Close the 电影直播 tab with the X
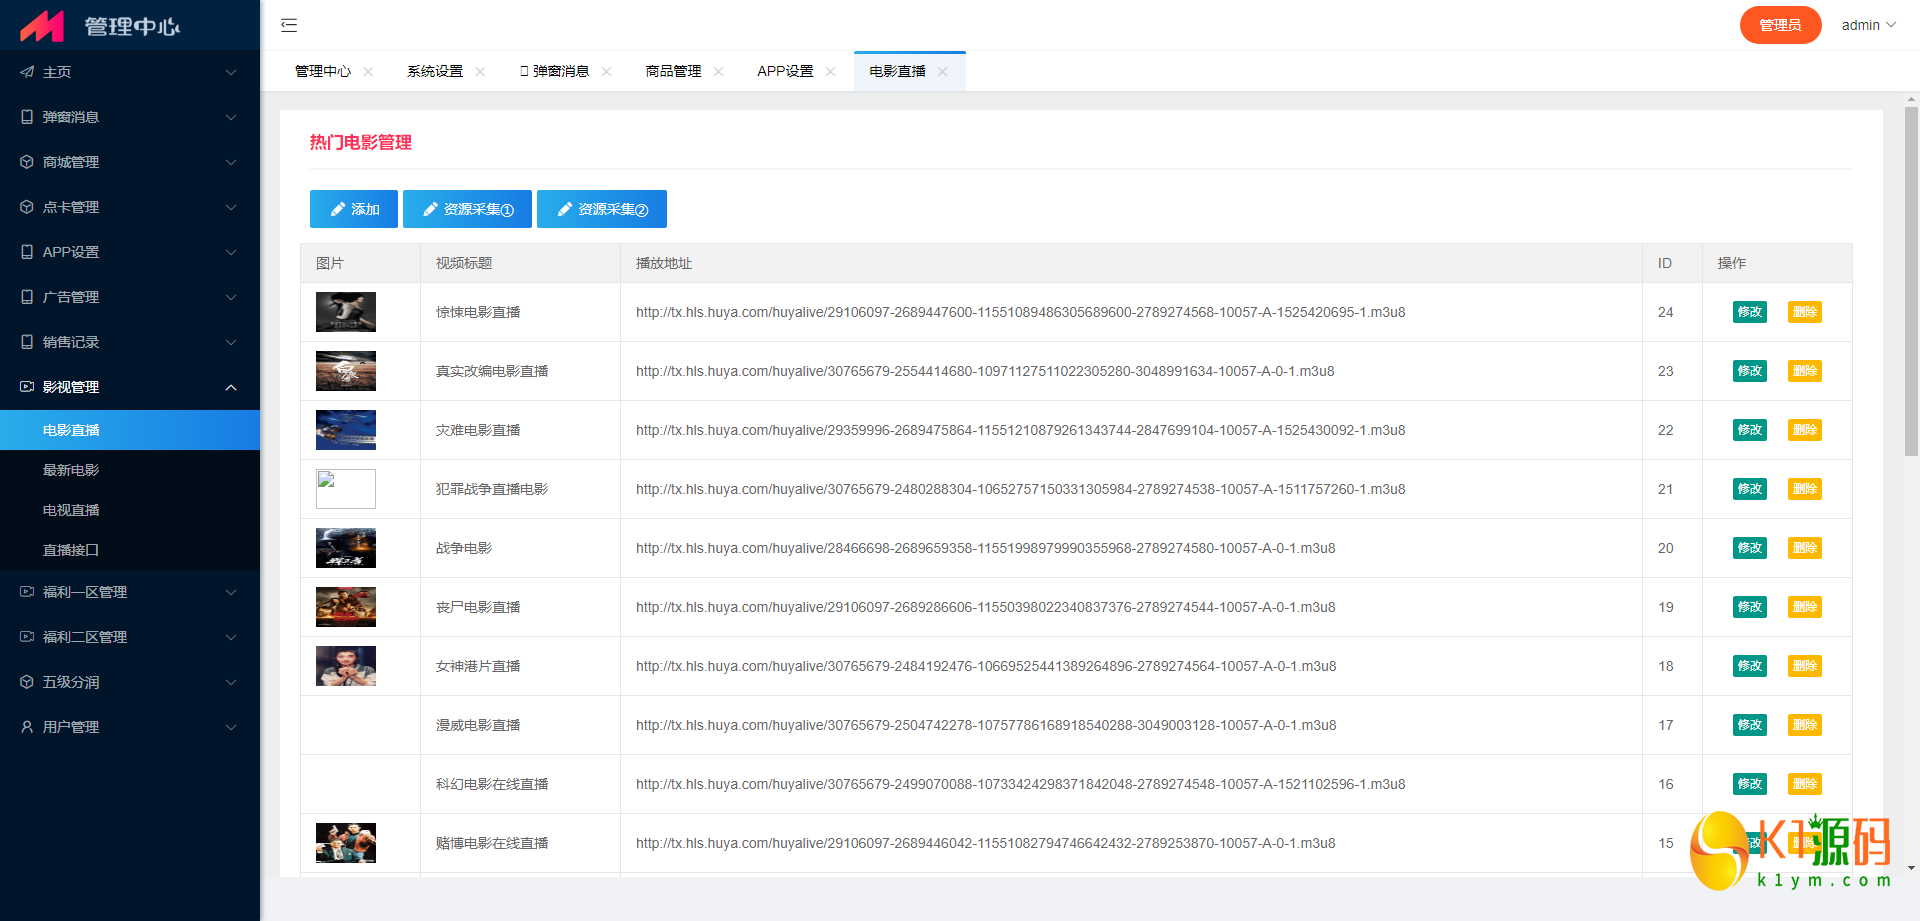 pyautogui.click(x=942, y=72)
